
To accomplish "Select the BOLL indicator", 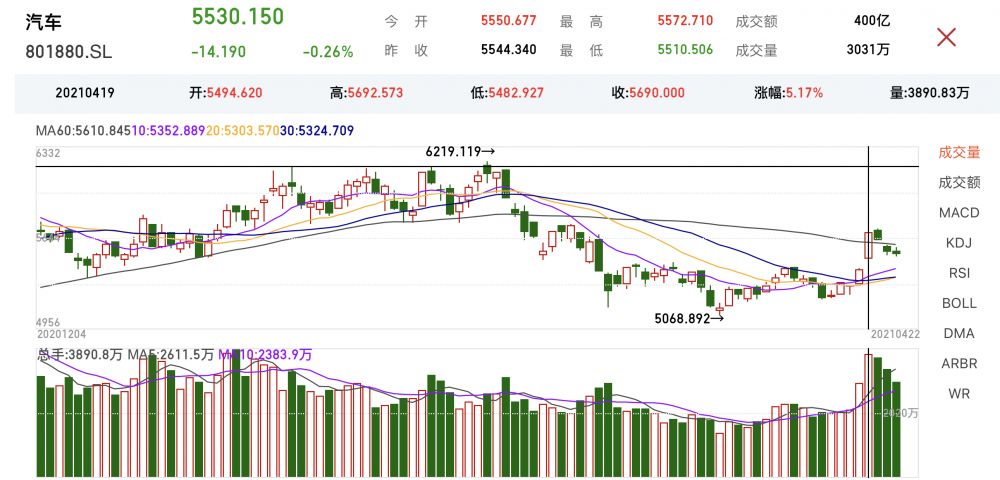I will (959, 303).
